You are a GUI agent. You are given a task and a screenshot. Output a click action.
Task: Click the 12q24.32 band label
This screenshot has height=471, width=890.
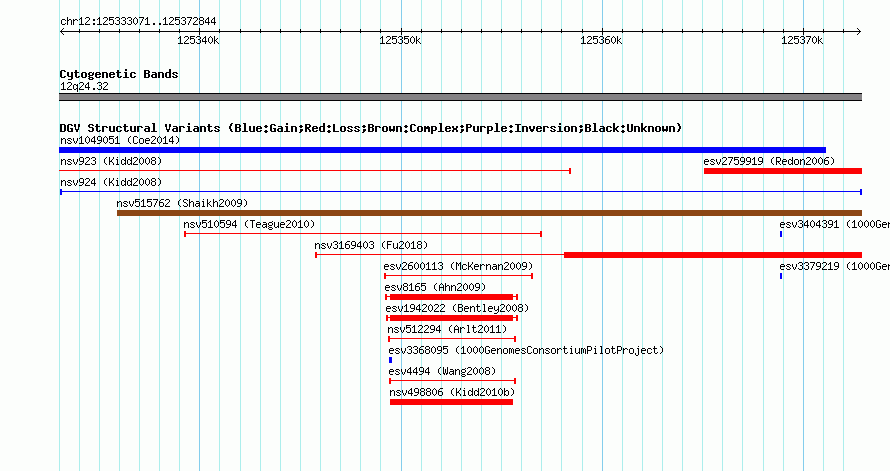coord(84,86)
